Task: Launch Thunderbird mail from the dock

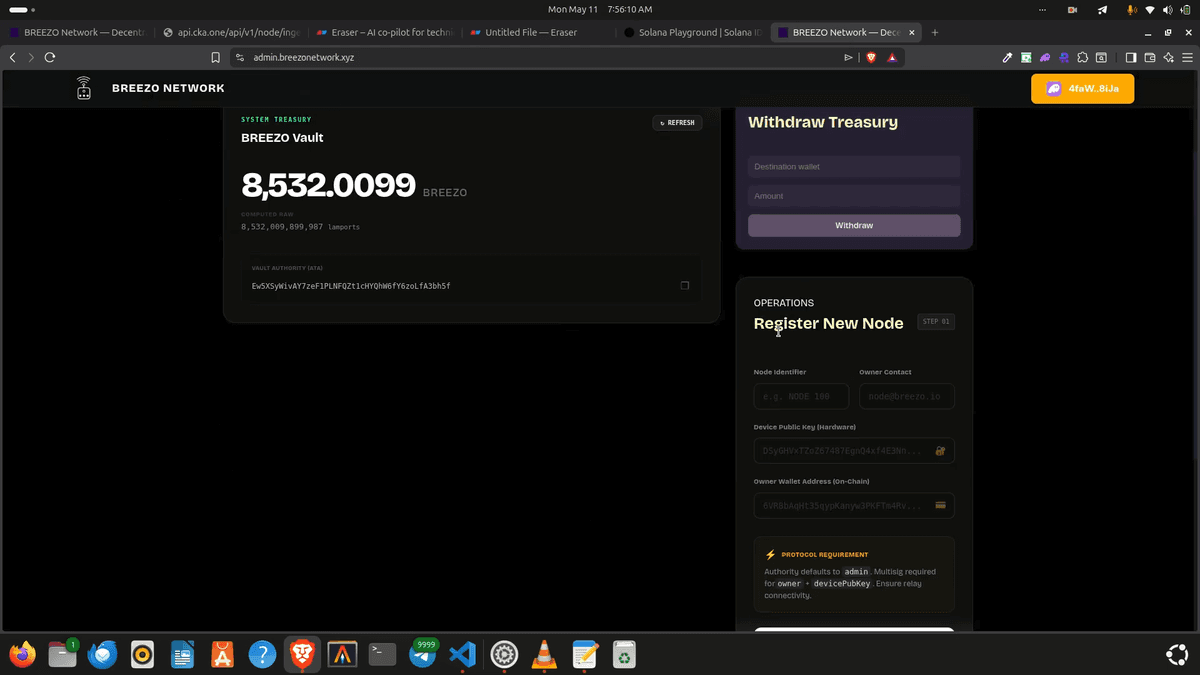Action: coord(102,655)
